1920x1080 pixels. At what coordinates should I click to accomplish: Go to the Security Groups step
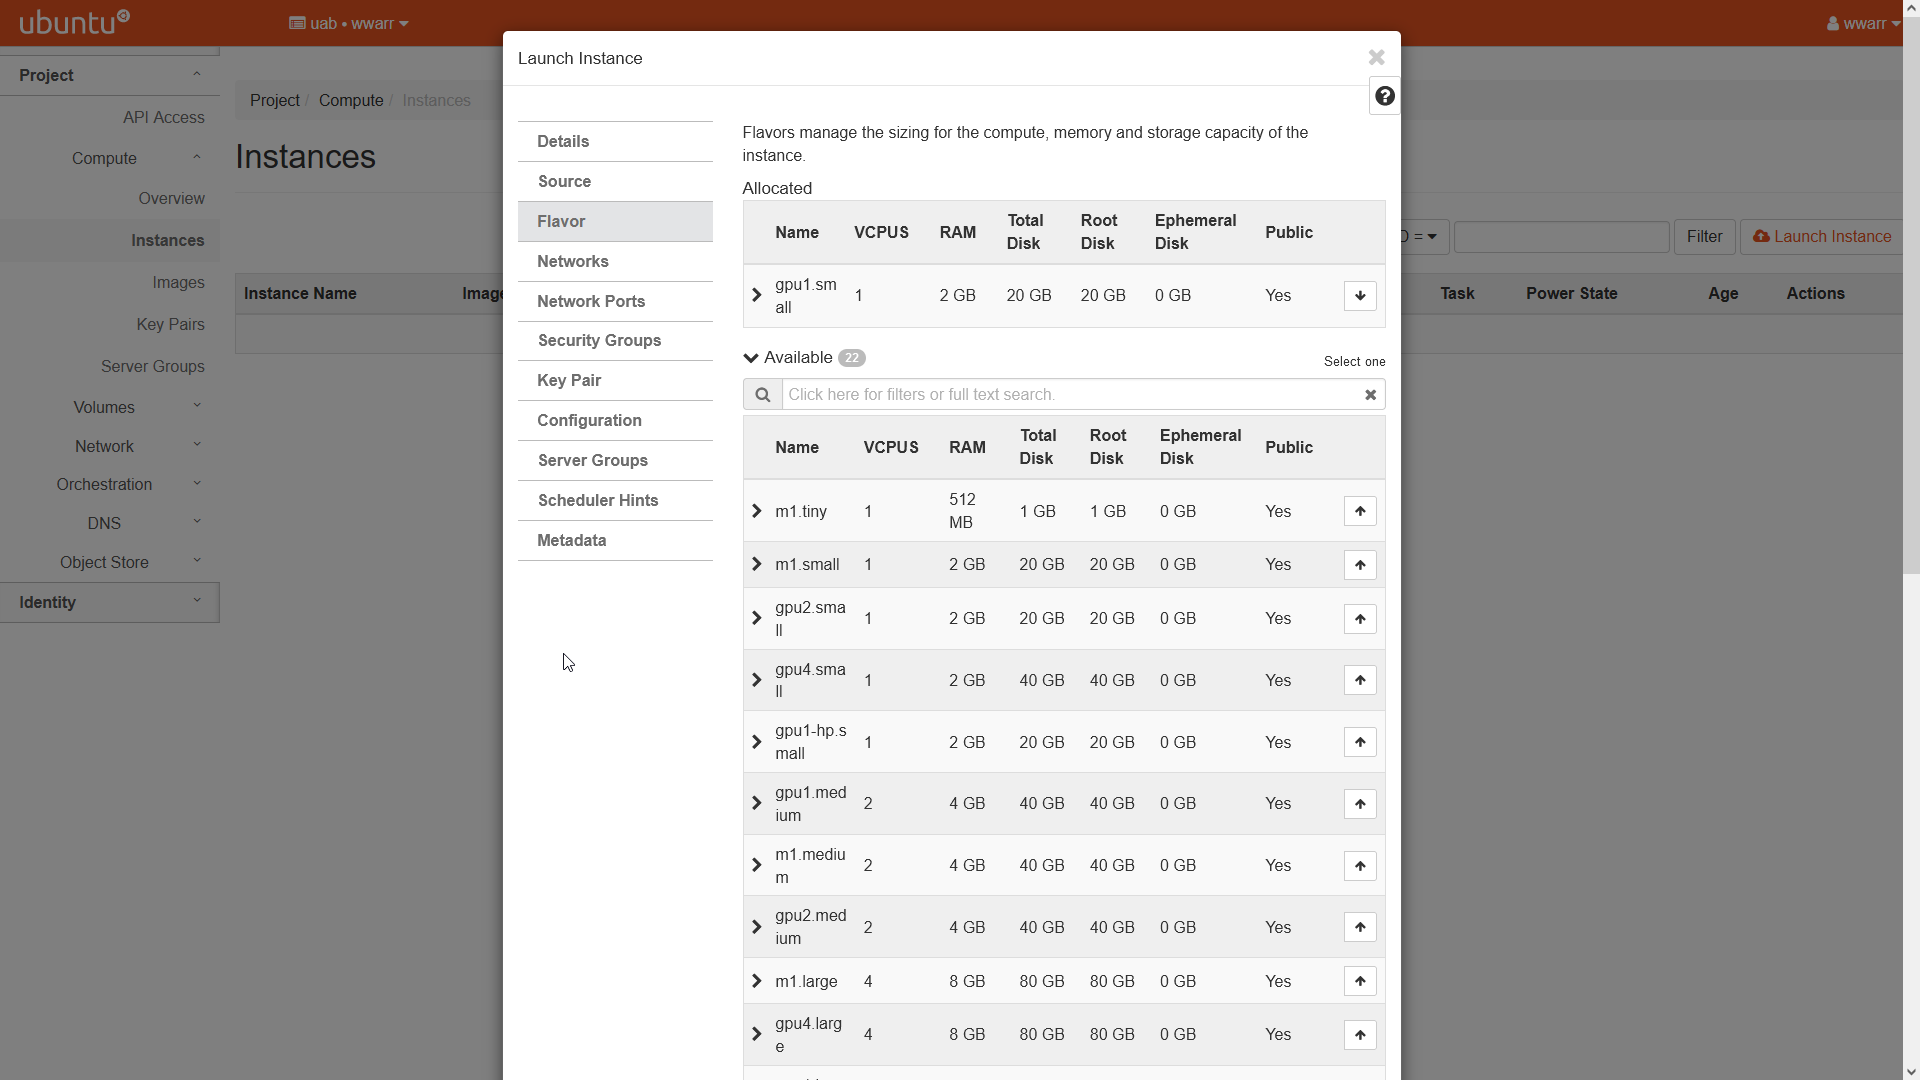(615, 340)
